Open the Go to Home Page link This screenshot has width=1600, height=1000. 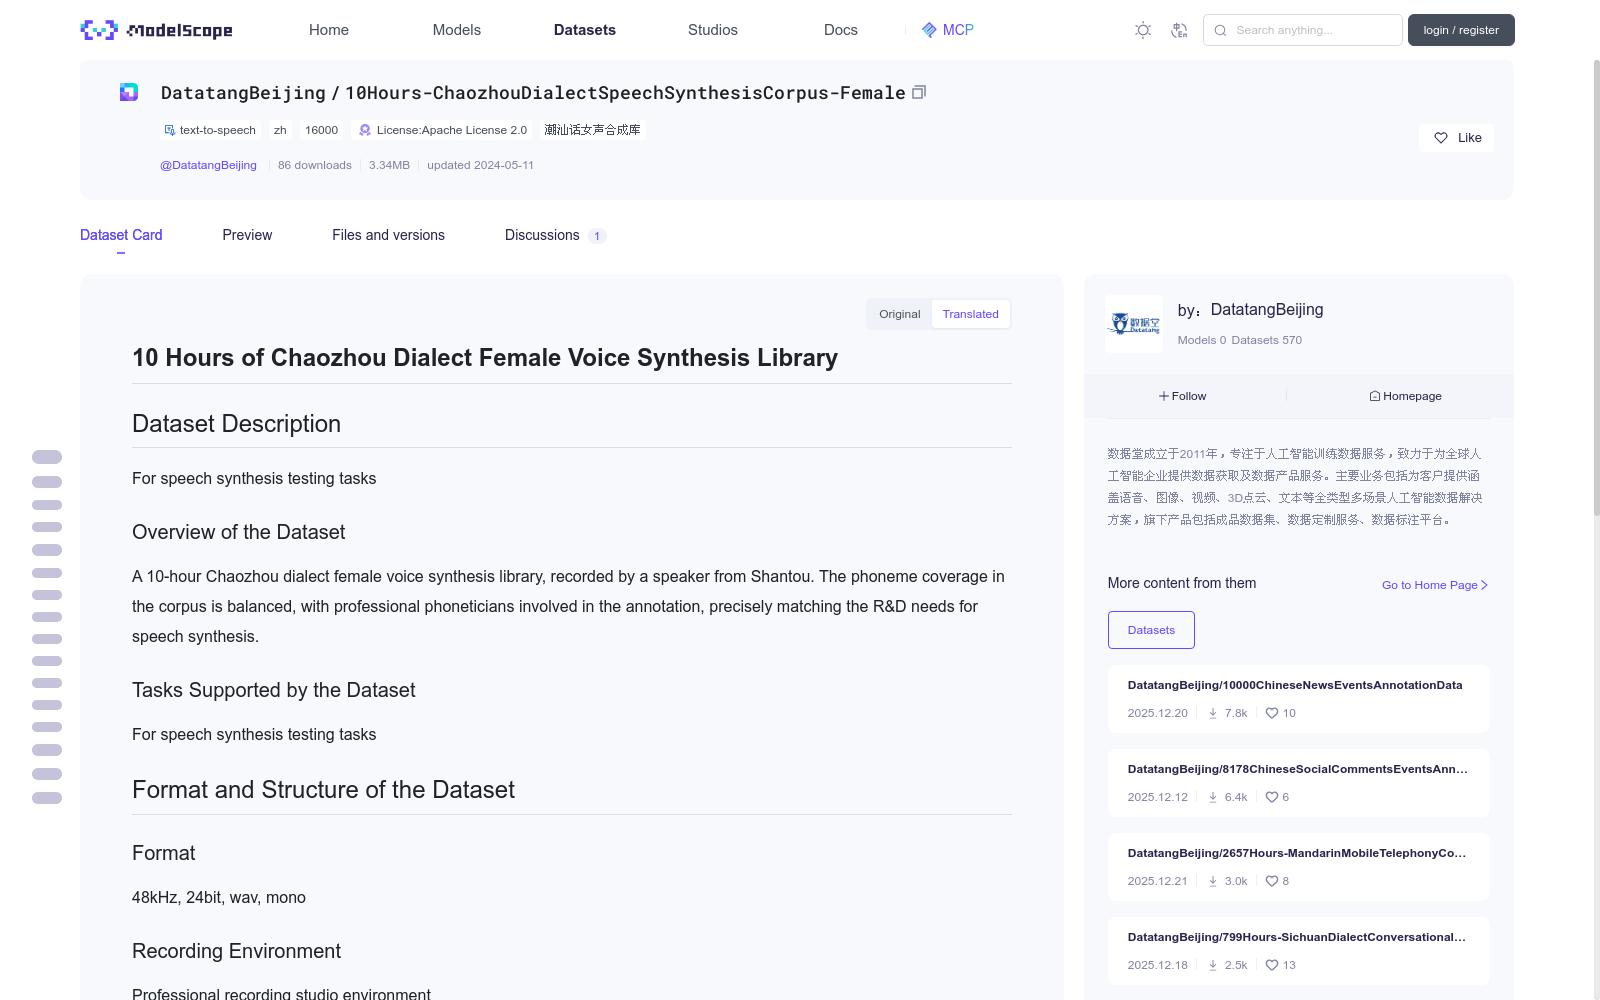[1435, 585]
